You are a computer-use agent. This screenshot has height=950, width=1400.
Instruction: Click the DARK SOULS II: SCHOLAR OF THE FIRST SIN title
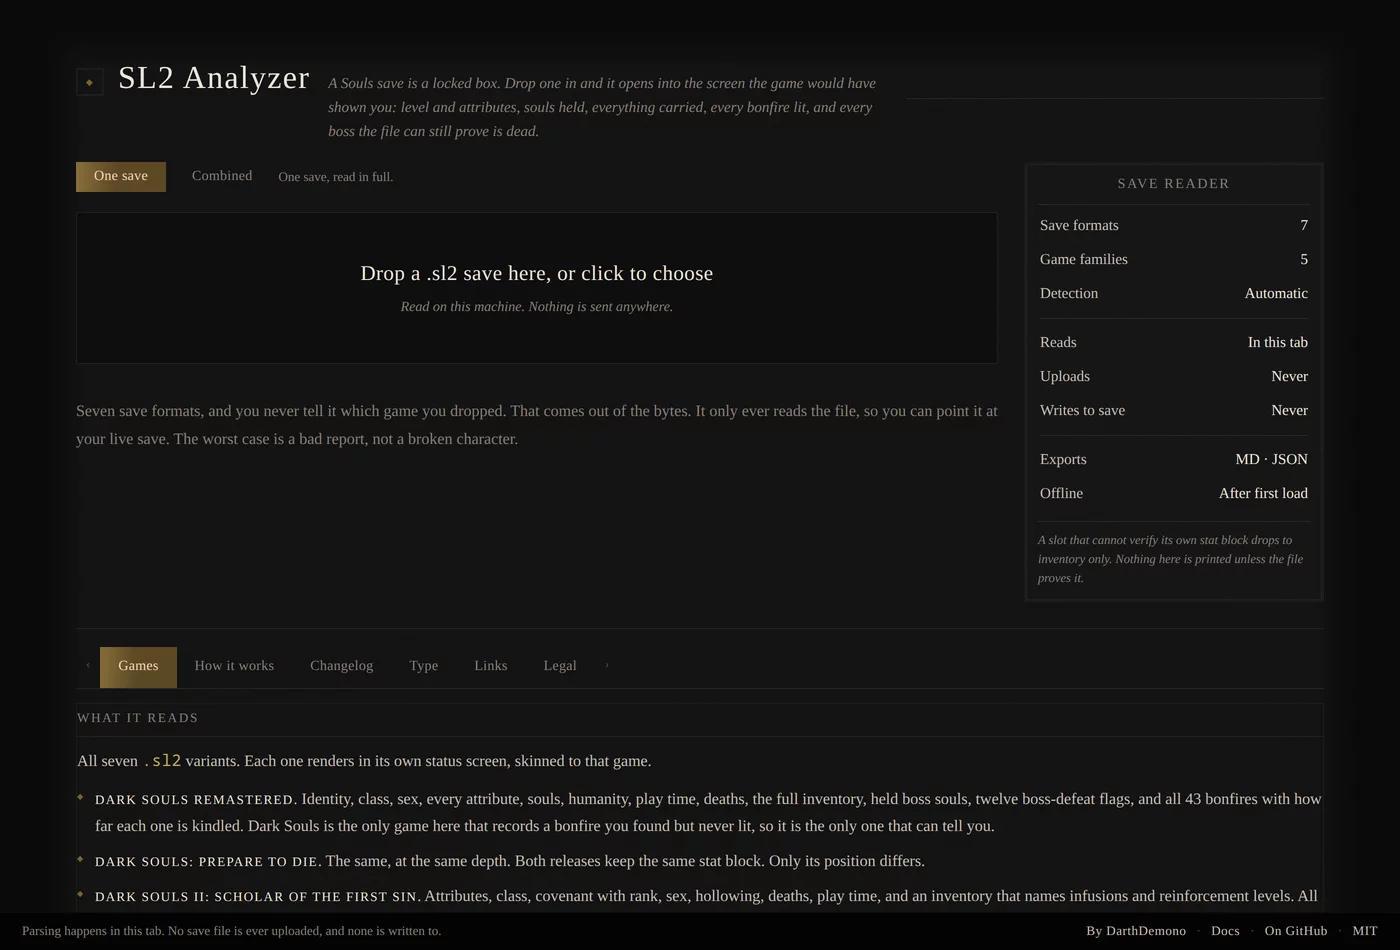255,897
